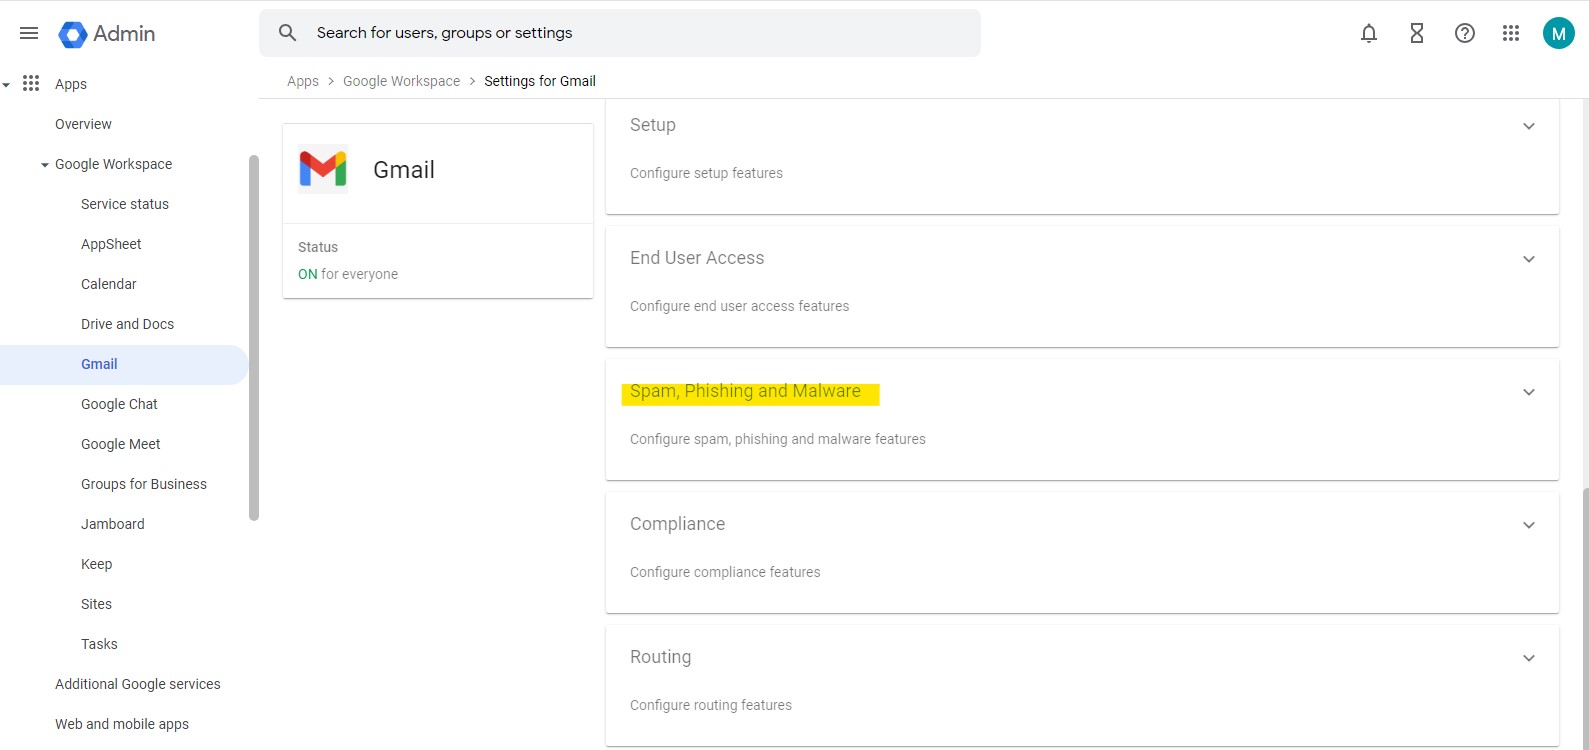Viewport: 1589px width, 750px height.
Task: Focus the Search for users, groups or settings field
Action: (620, 33)
